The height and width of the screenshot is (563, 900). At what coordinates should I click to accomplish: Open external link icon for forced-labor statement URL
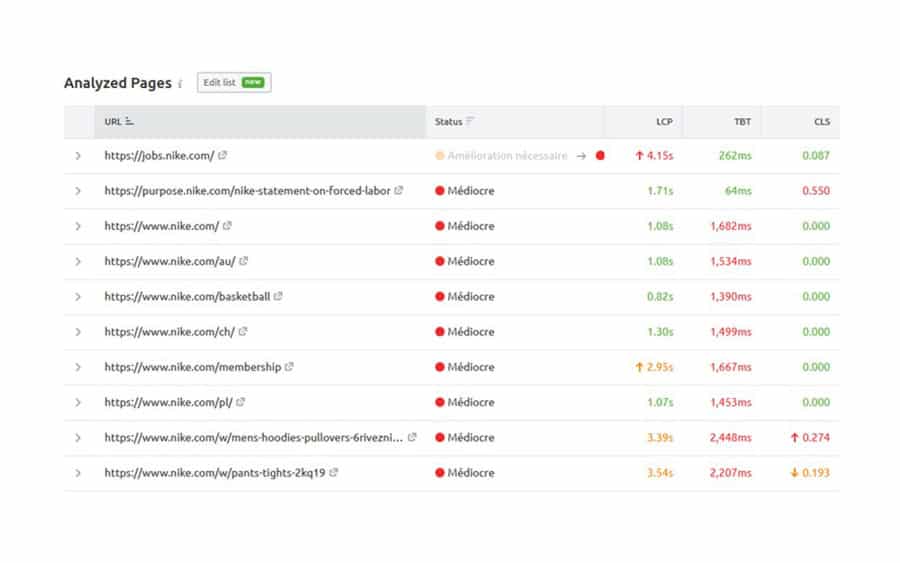399,190
